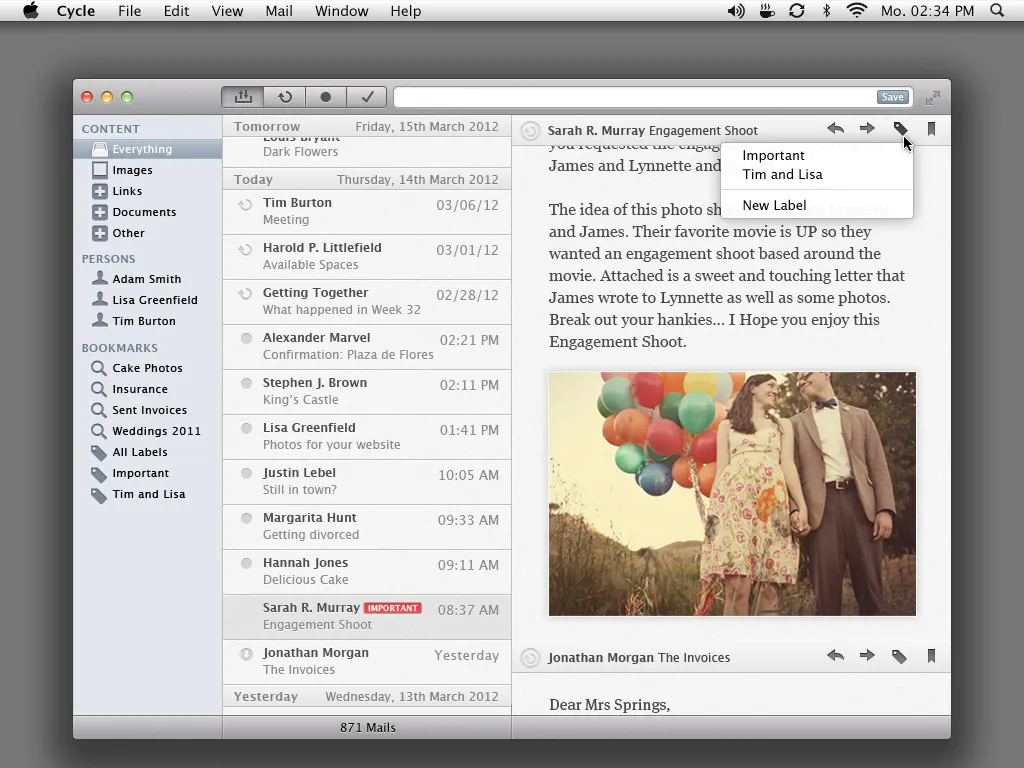Open the Apple menu

pyautogui.click(x=31, y=10)
